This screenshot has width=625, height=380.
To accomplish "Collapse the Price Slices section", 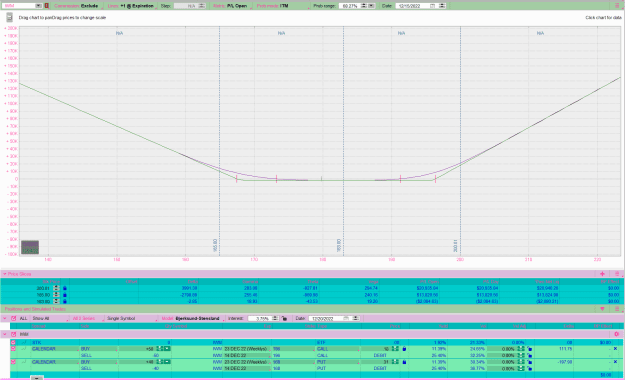I will coord(4,274).
